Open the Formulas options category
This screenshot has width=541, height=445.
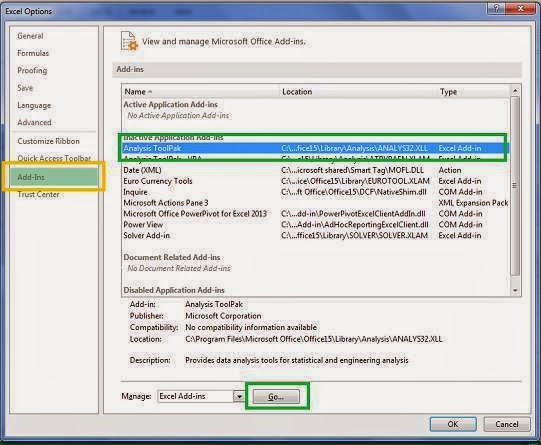tap(33, 53)
